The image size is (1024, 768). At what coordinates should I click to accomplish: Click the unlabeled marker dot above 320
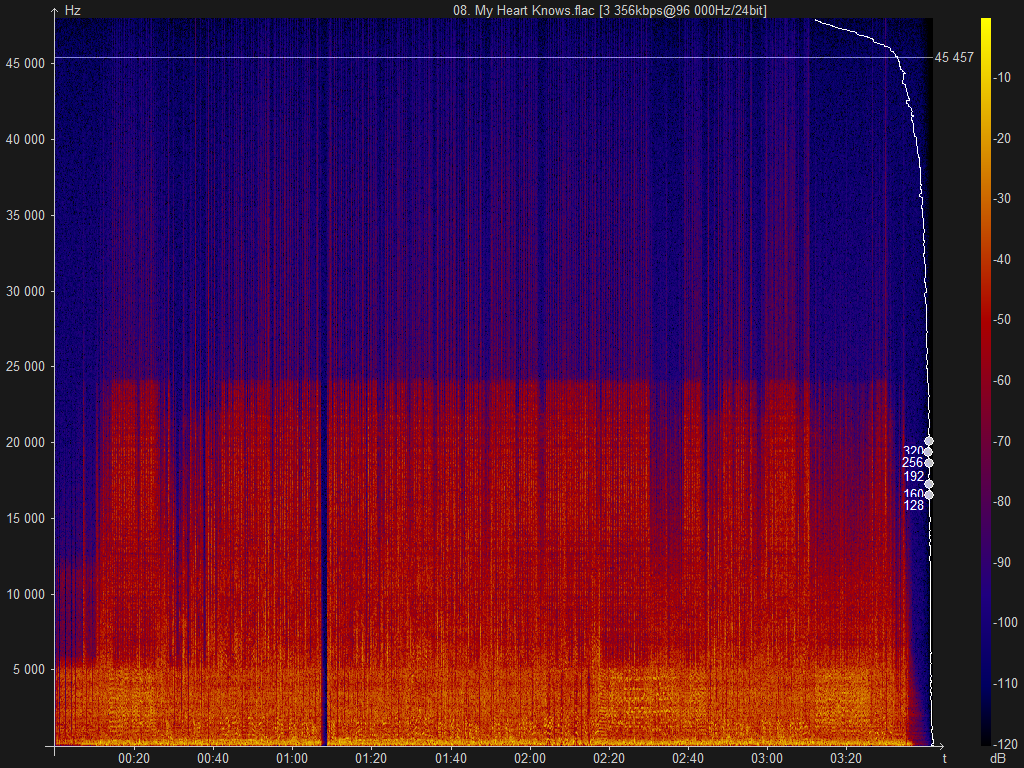pyautogui.click(x=928, y=440)
